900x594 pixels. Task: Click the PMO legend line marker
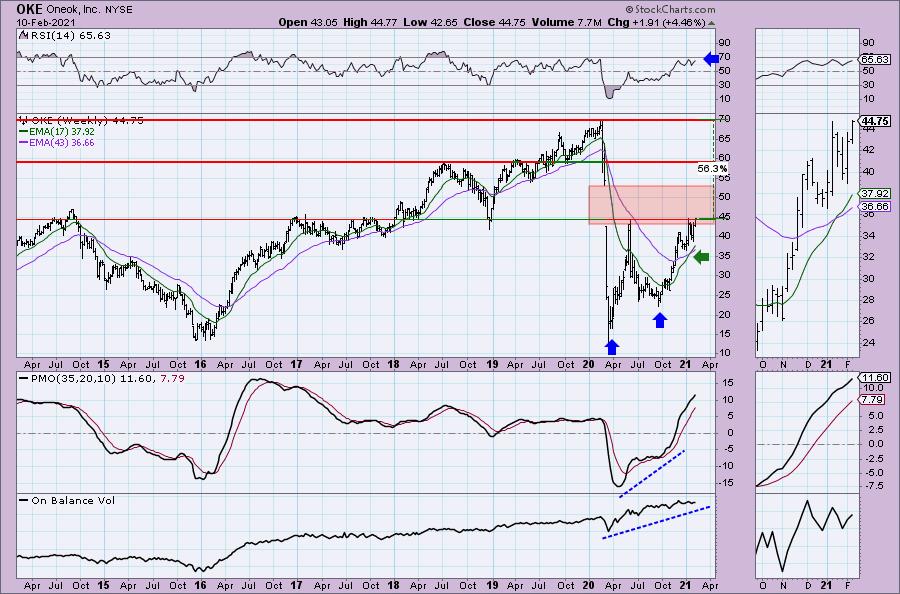[x=24, y=379]
